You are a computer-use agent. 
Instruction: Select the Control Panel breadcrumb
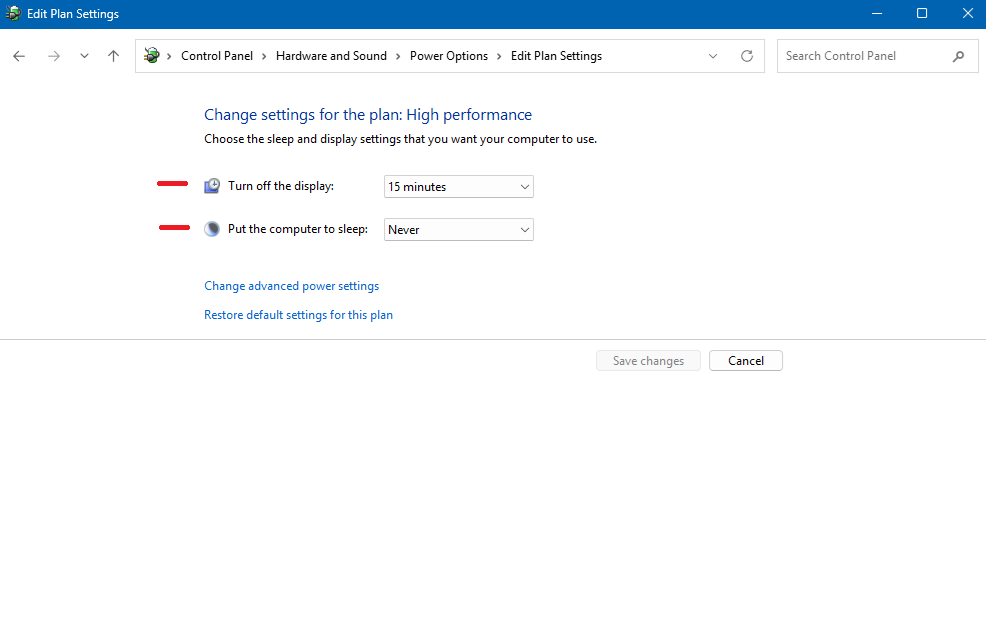point(217,56)
